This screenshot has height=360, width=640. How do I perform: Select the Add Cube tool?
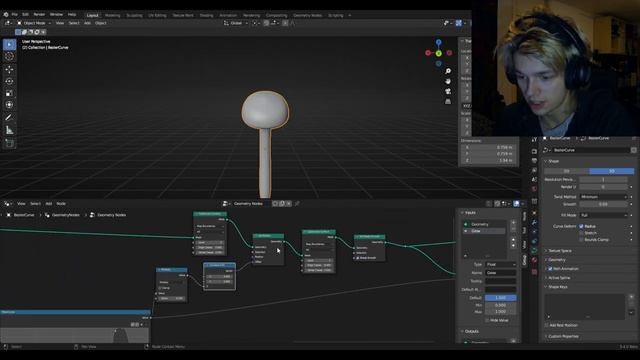coord(9,143)
